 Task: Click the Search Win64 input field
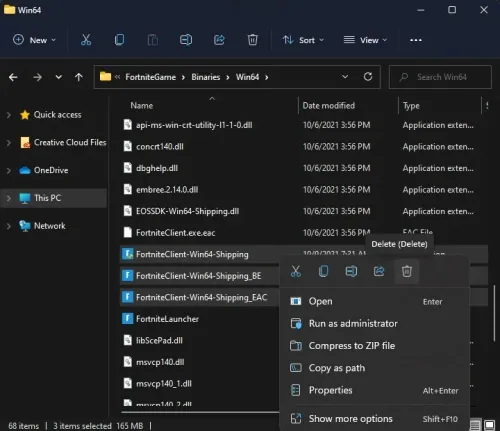(x=440, y=77)
